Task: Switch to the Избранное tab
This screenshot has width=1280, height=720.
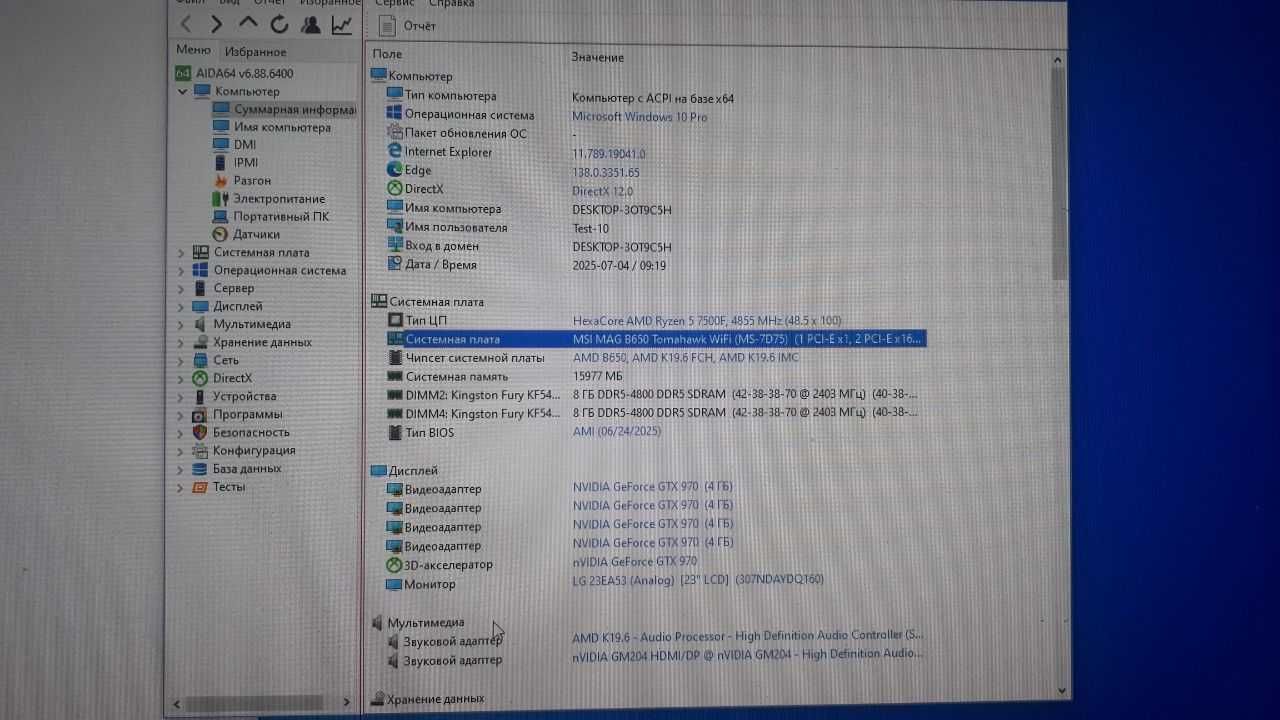Action: 255,52
